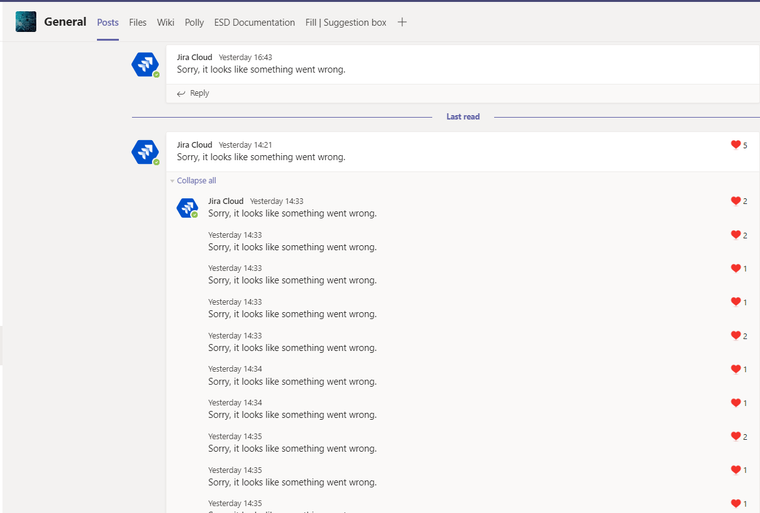Click heart reaction with 5 on 14:21 post

(x=739, y=145)
